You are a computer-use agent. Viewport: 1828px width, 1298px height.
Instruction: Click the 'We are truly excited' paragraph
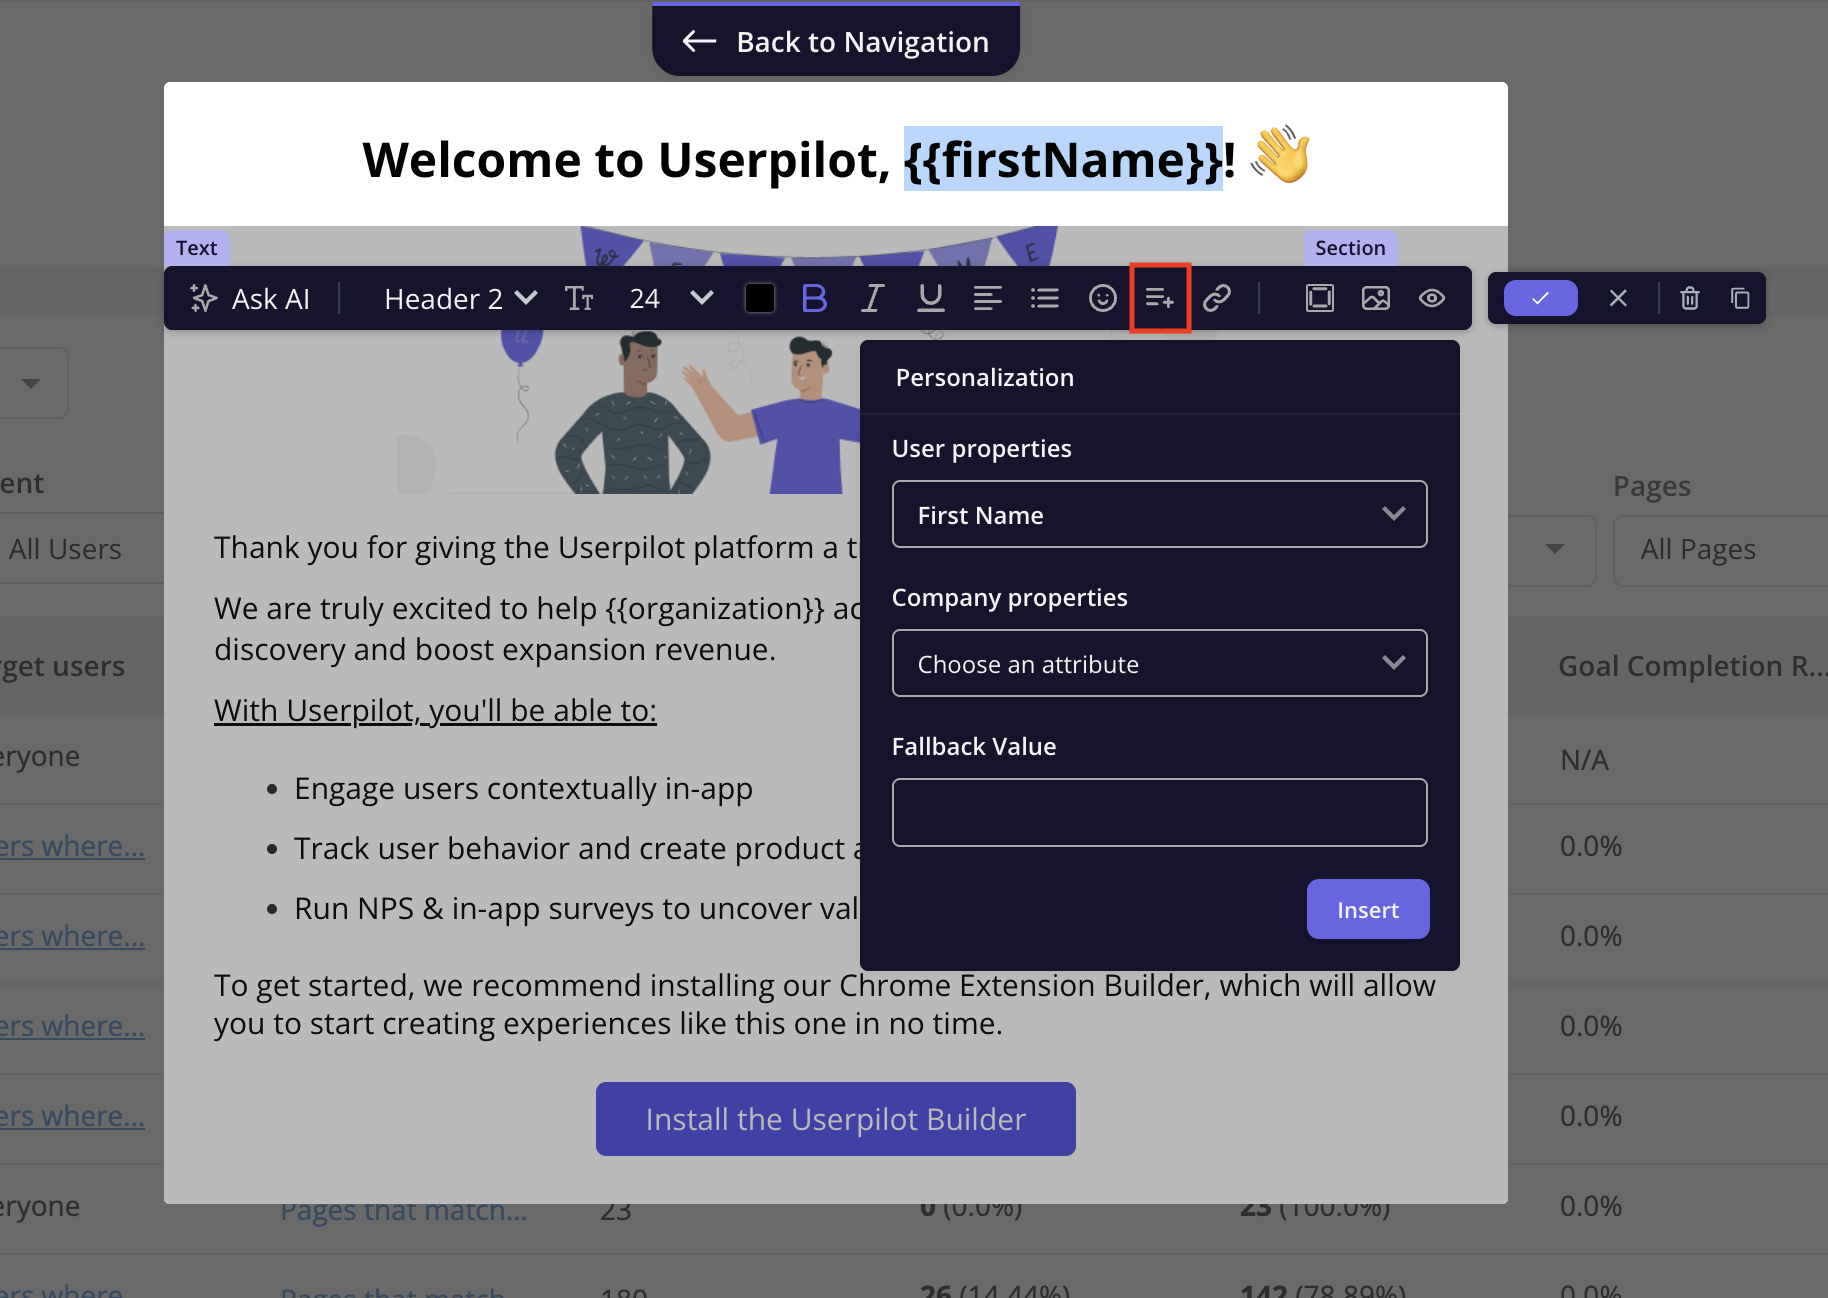tap(537, 628)
